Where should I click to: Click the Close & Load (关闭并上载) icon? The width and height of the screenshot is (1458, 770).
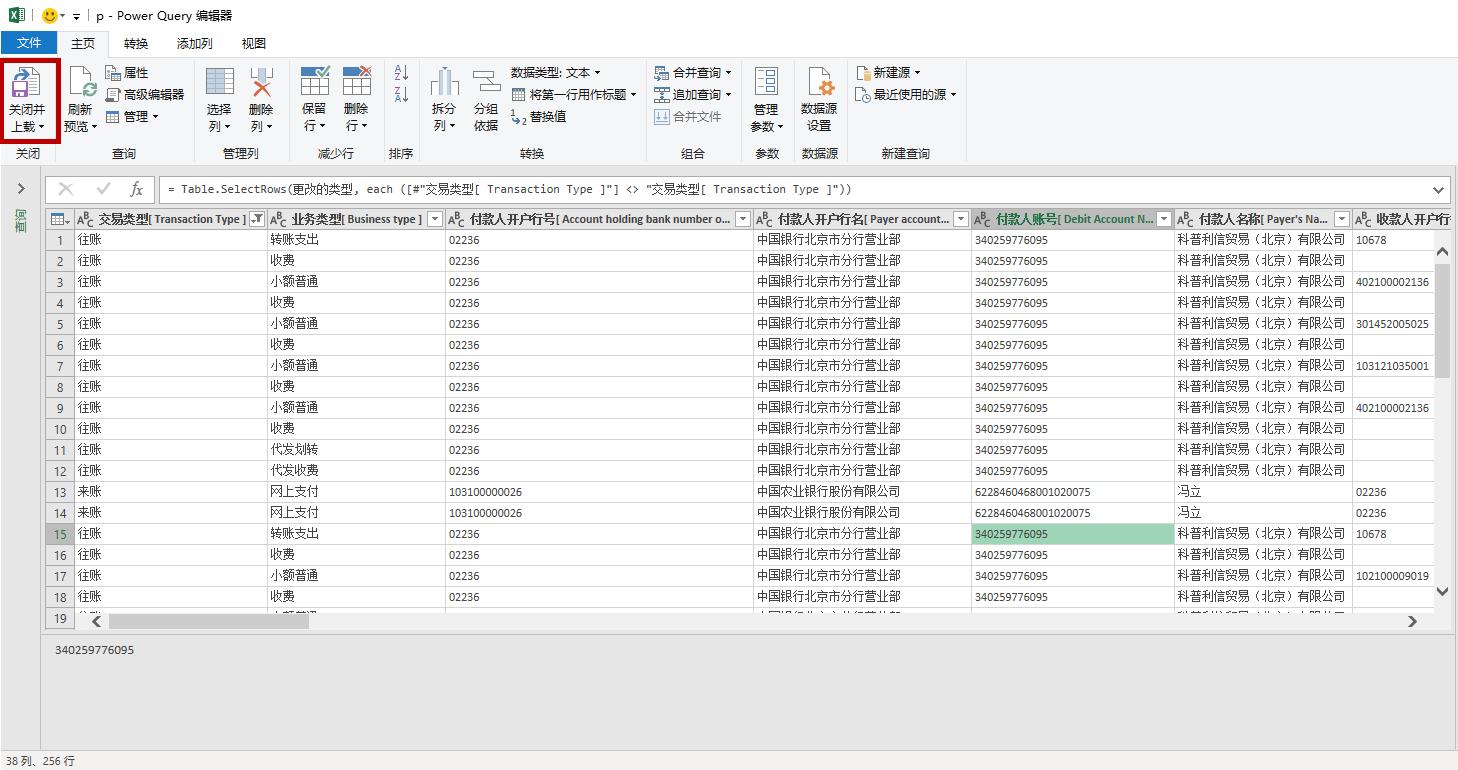coord(27,84)
